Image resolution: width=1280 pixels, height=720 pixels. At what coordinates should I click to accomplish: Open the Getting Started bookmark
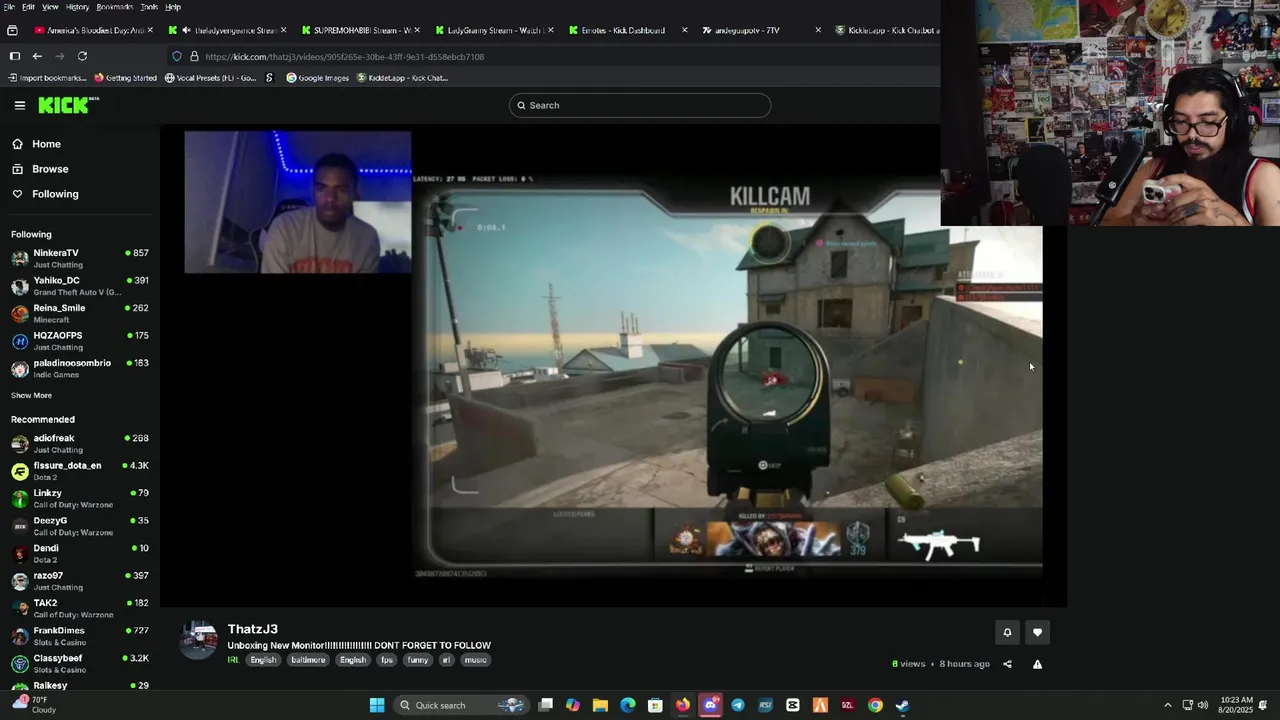(125, 78)
